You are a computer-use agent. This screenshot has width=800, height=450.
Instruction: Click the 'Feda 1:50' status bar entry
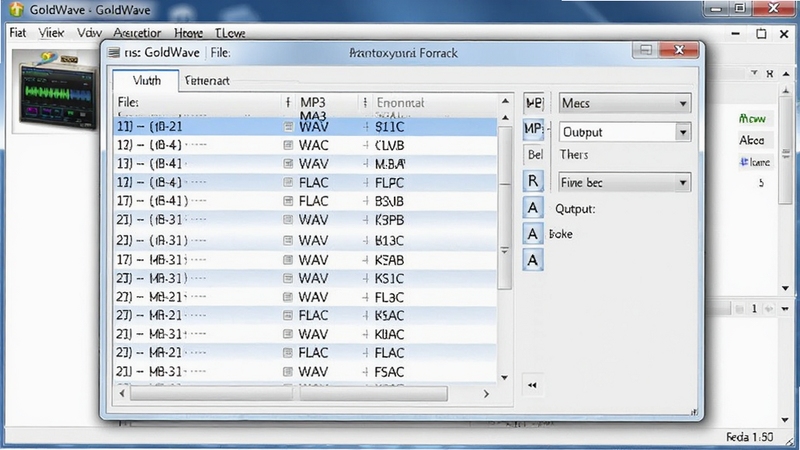coord(749,437)
